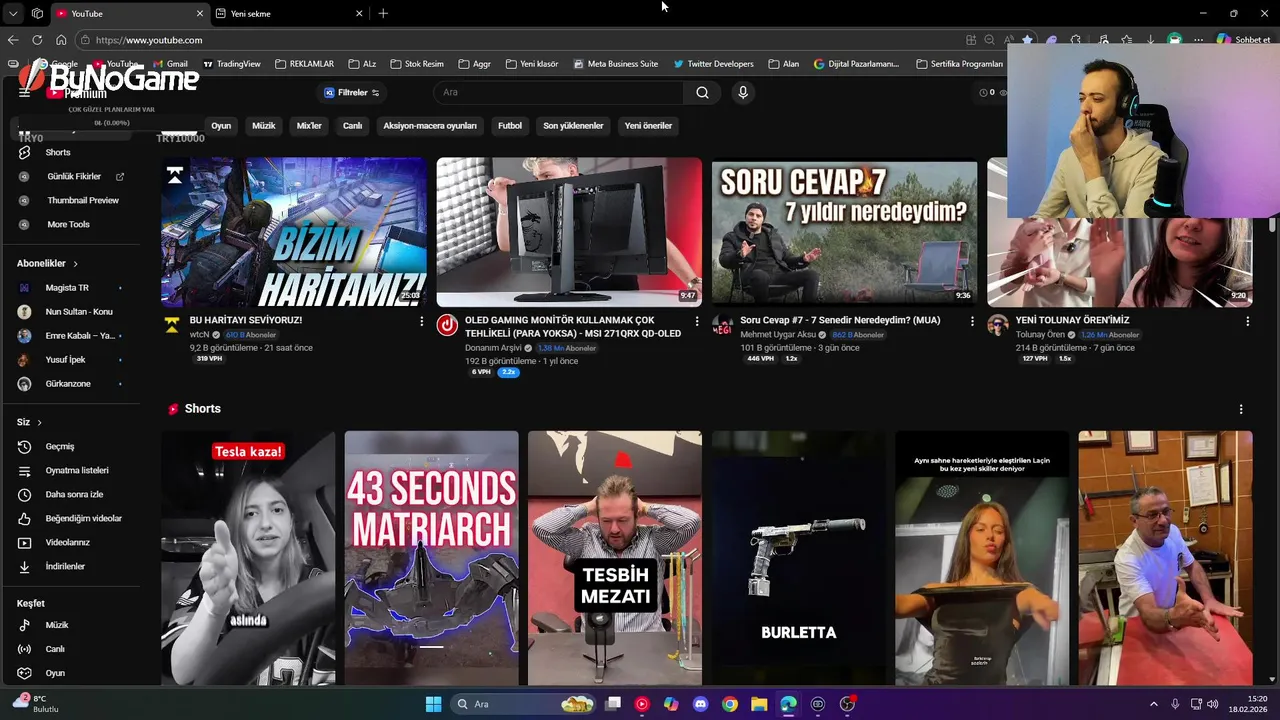This screenshot has height=720, width=1280.
Task: Open REKLAMLAR bookmarks folder
Action: (x=304, y=64)
